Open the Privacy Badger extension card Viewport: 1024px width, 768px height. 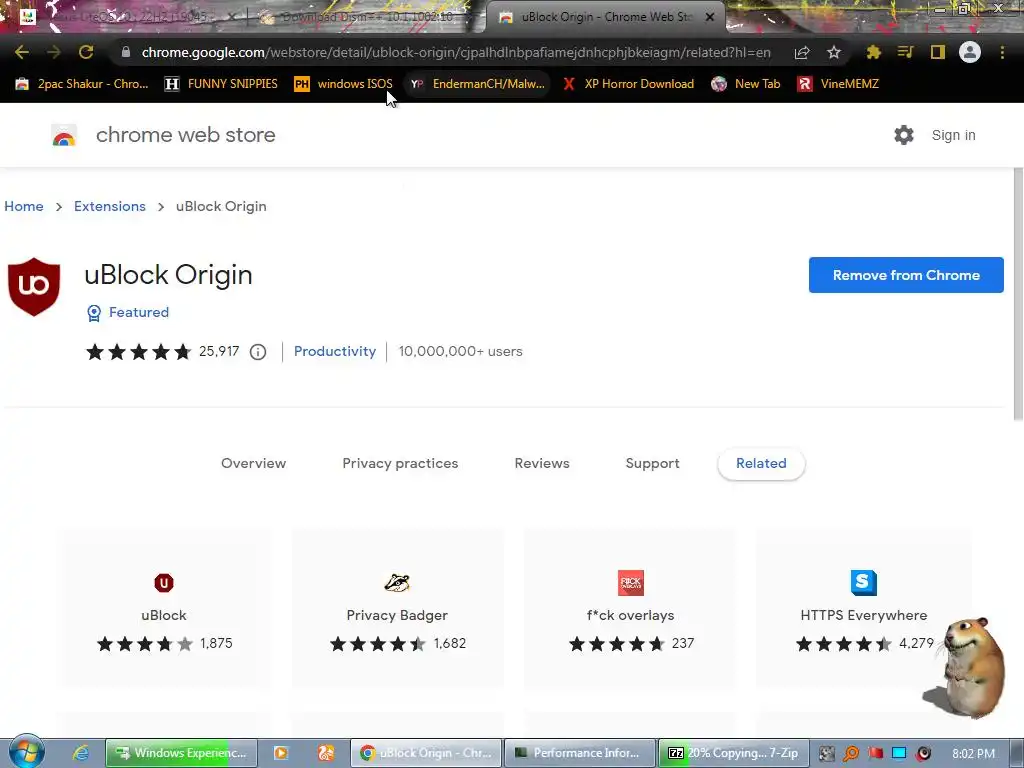coord(397,608)
